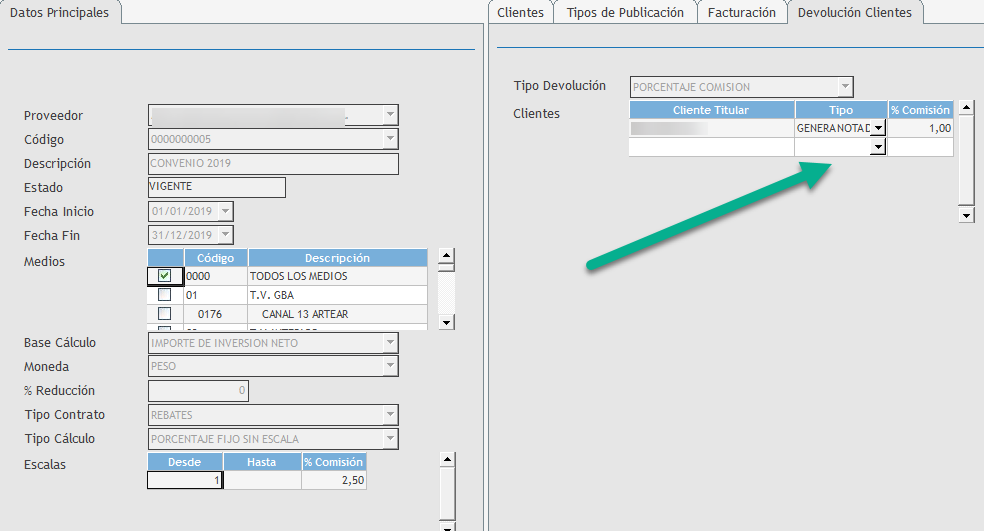Open the Tipos de Publicación tab
Screen dimensions: 984x531
tap(625, 13)
